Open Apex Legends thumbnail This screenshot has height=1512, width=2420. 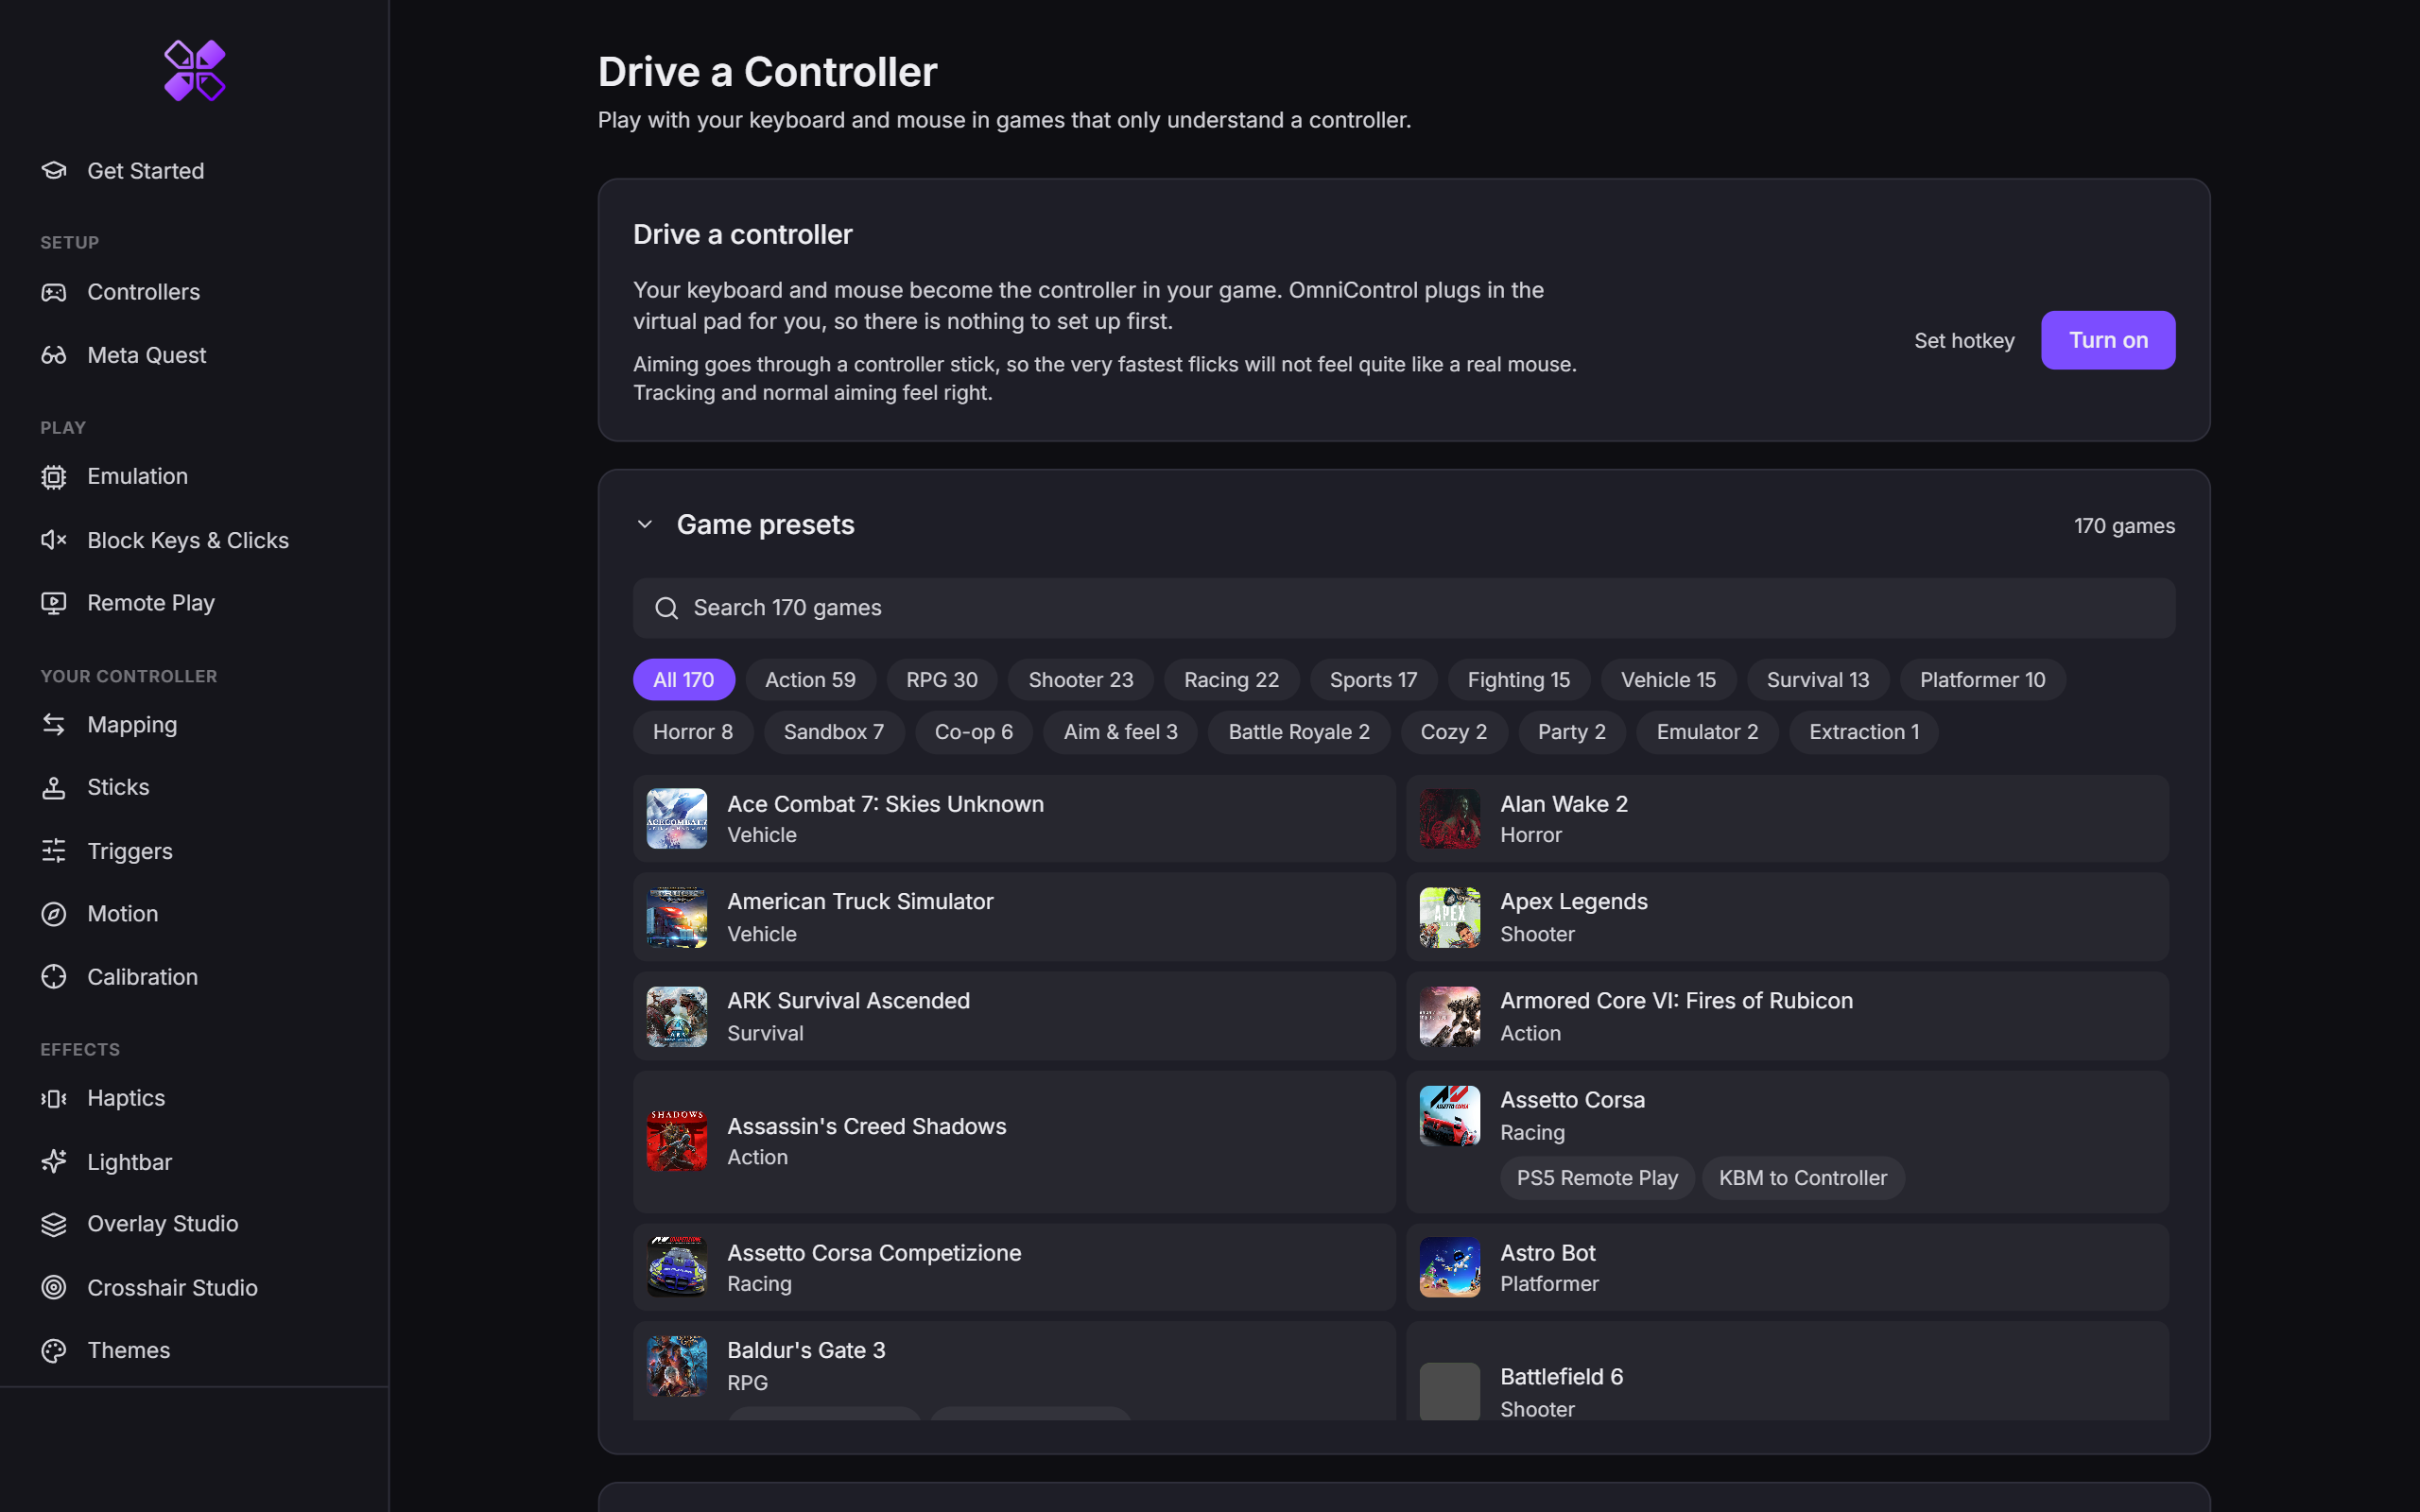(x=1450, y=918)
